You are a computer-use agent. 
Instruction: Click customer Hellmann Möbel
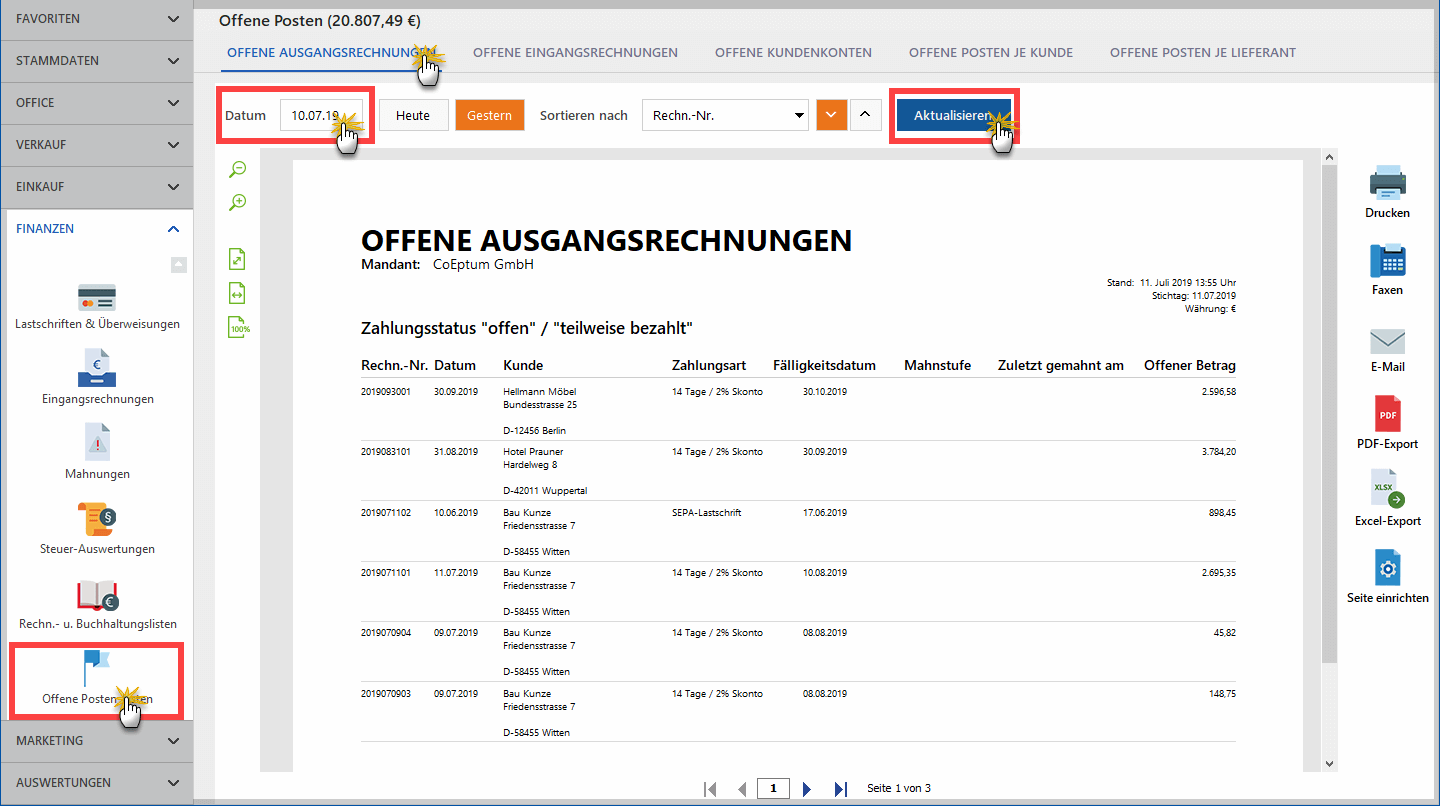coord(540,392)
